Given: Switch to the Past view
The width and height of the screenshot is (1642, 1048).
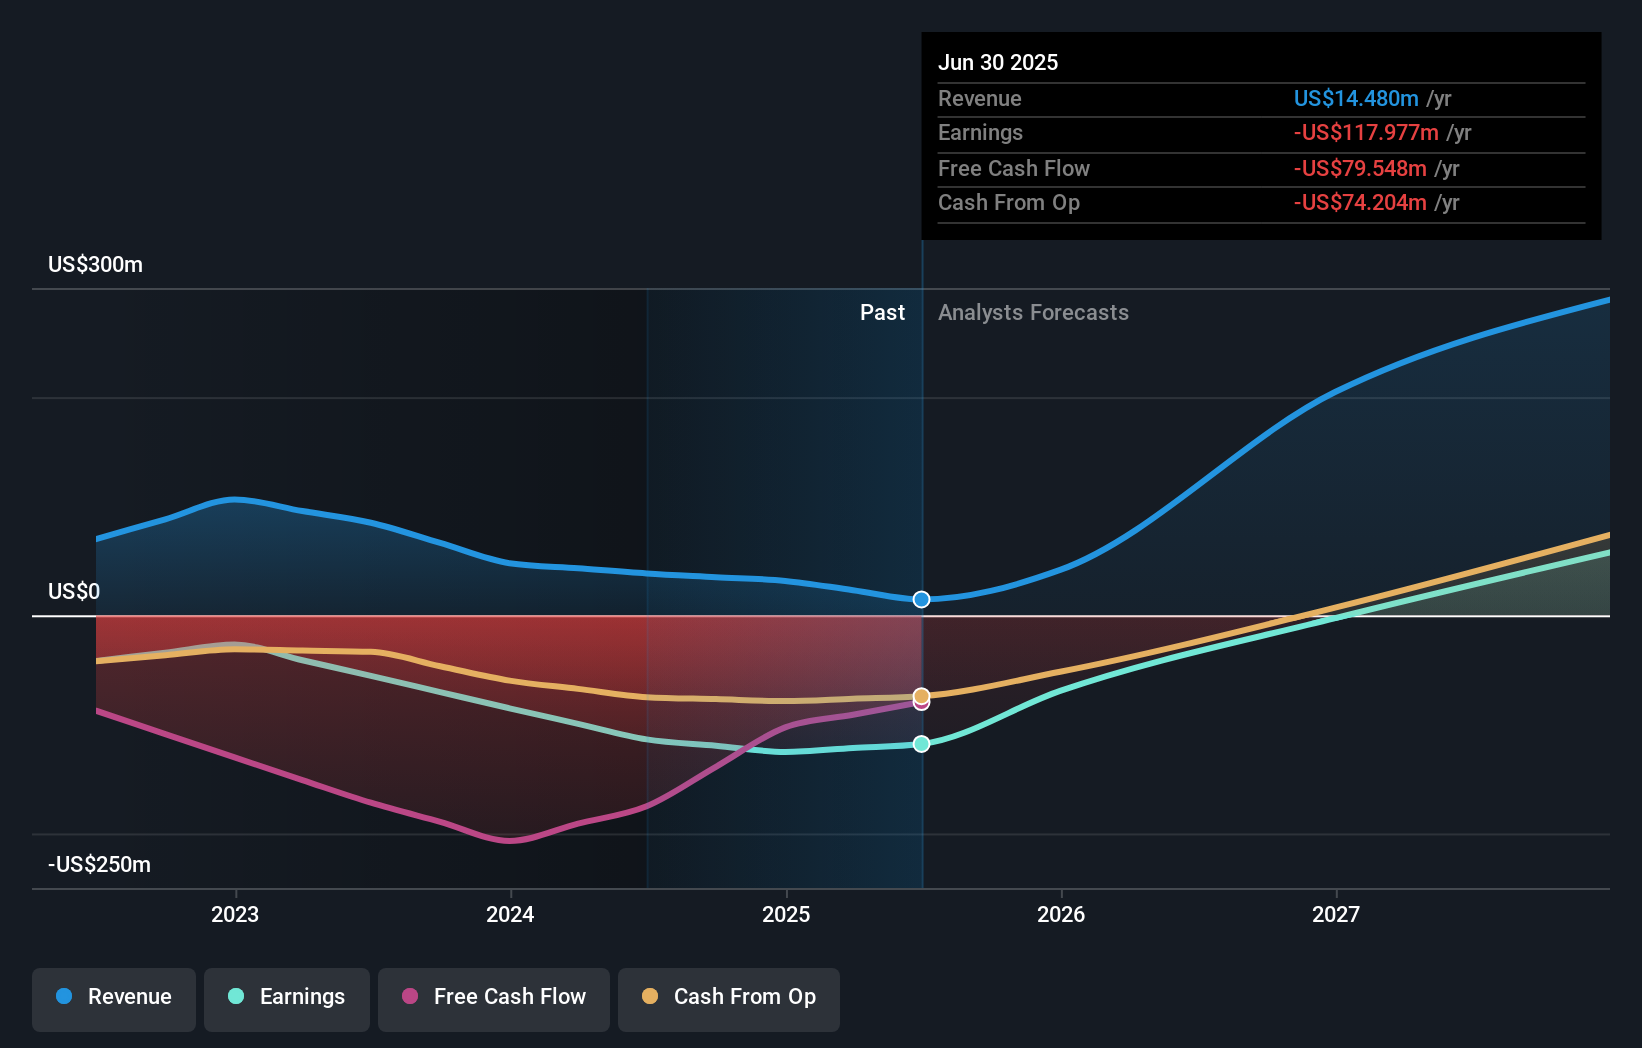Looking at the screenshot, I should [882, 312].
